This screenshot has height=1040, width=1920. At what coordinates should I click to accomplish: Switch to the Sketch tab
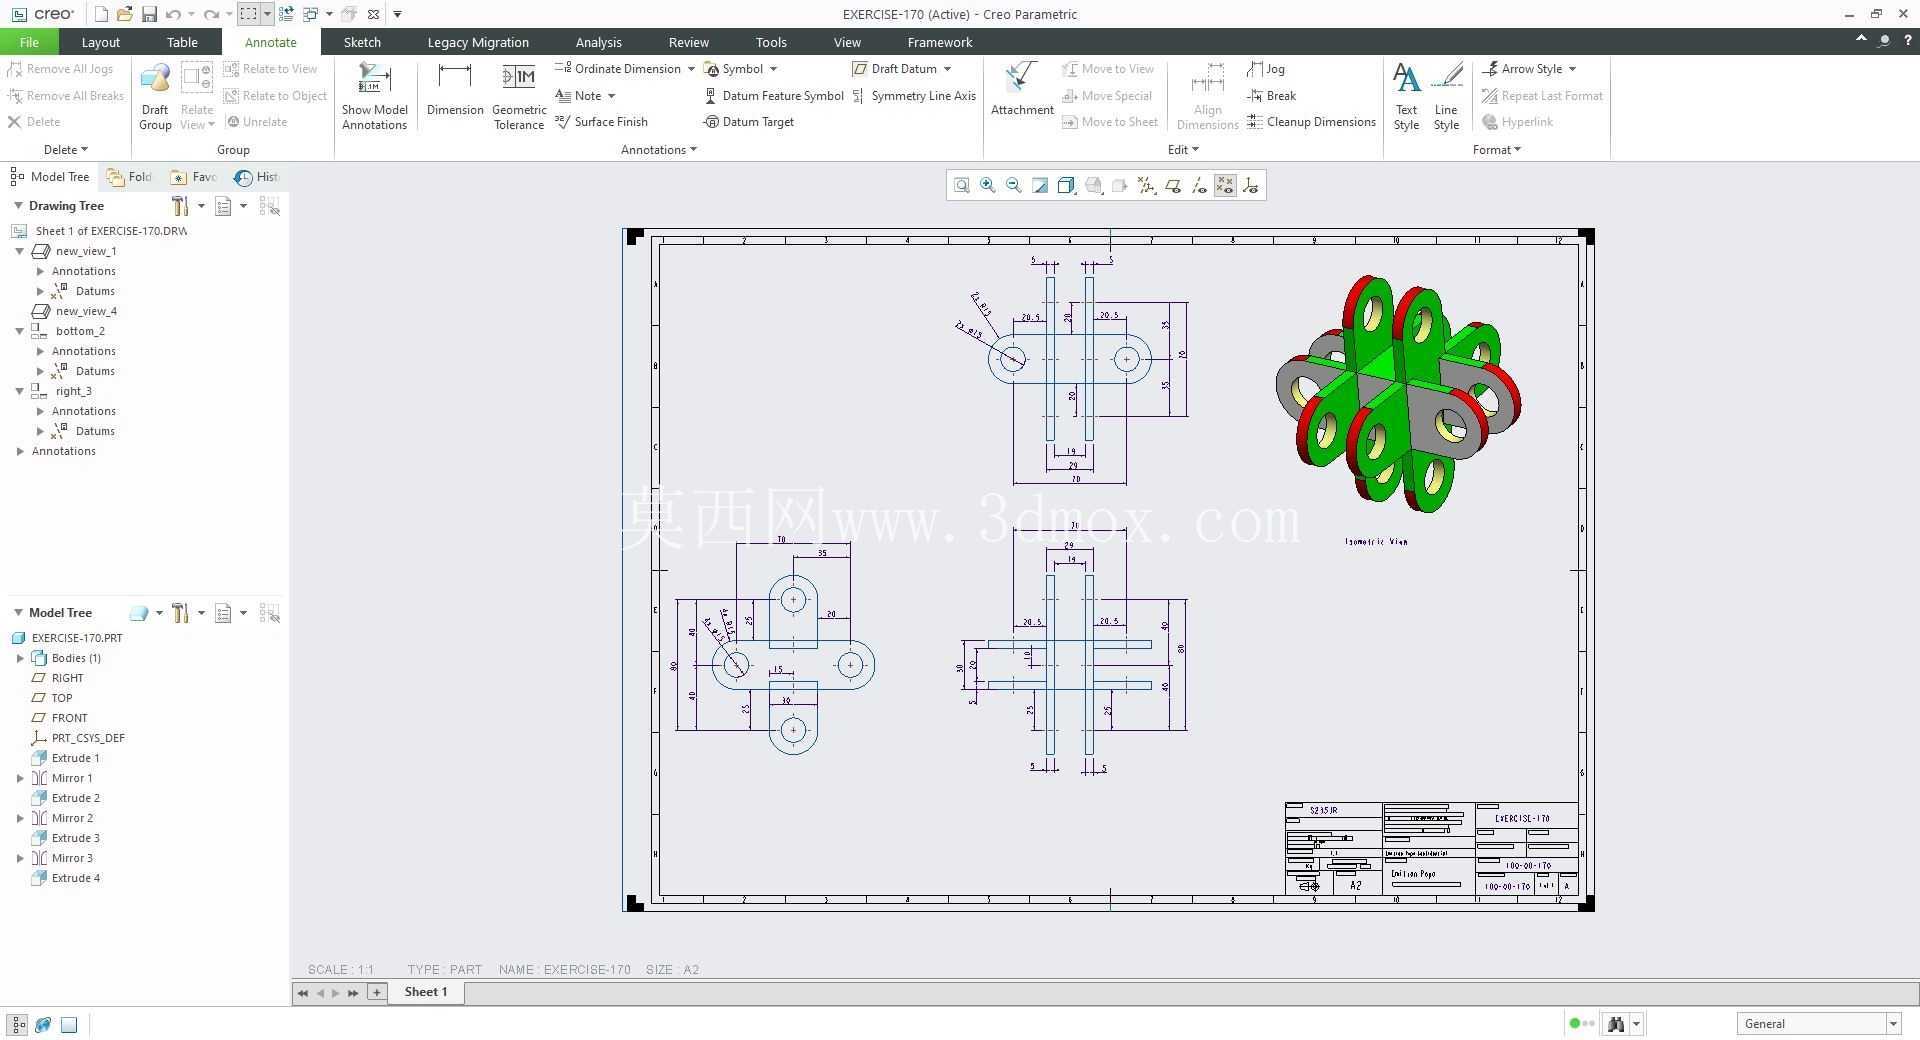(362, 42)
